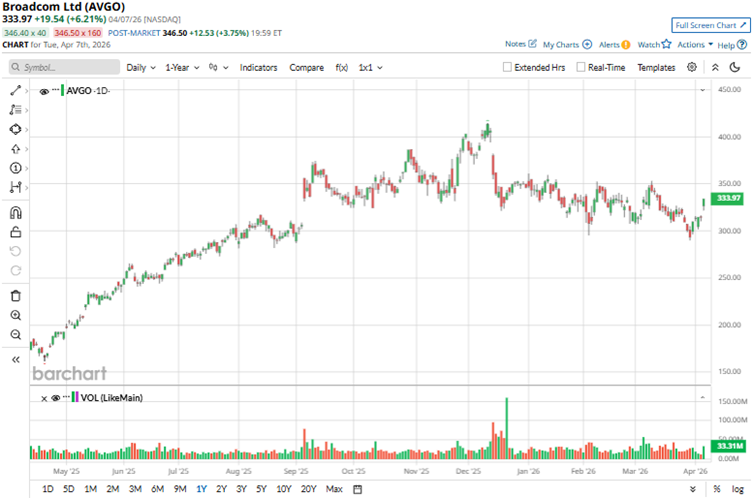Click the Symbol search field

[64, 67]
